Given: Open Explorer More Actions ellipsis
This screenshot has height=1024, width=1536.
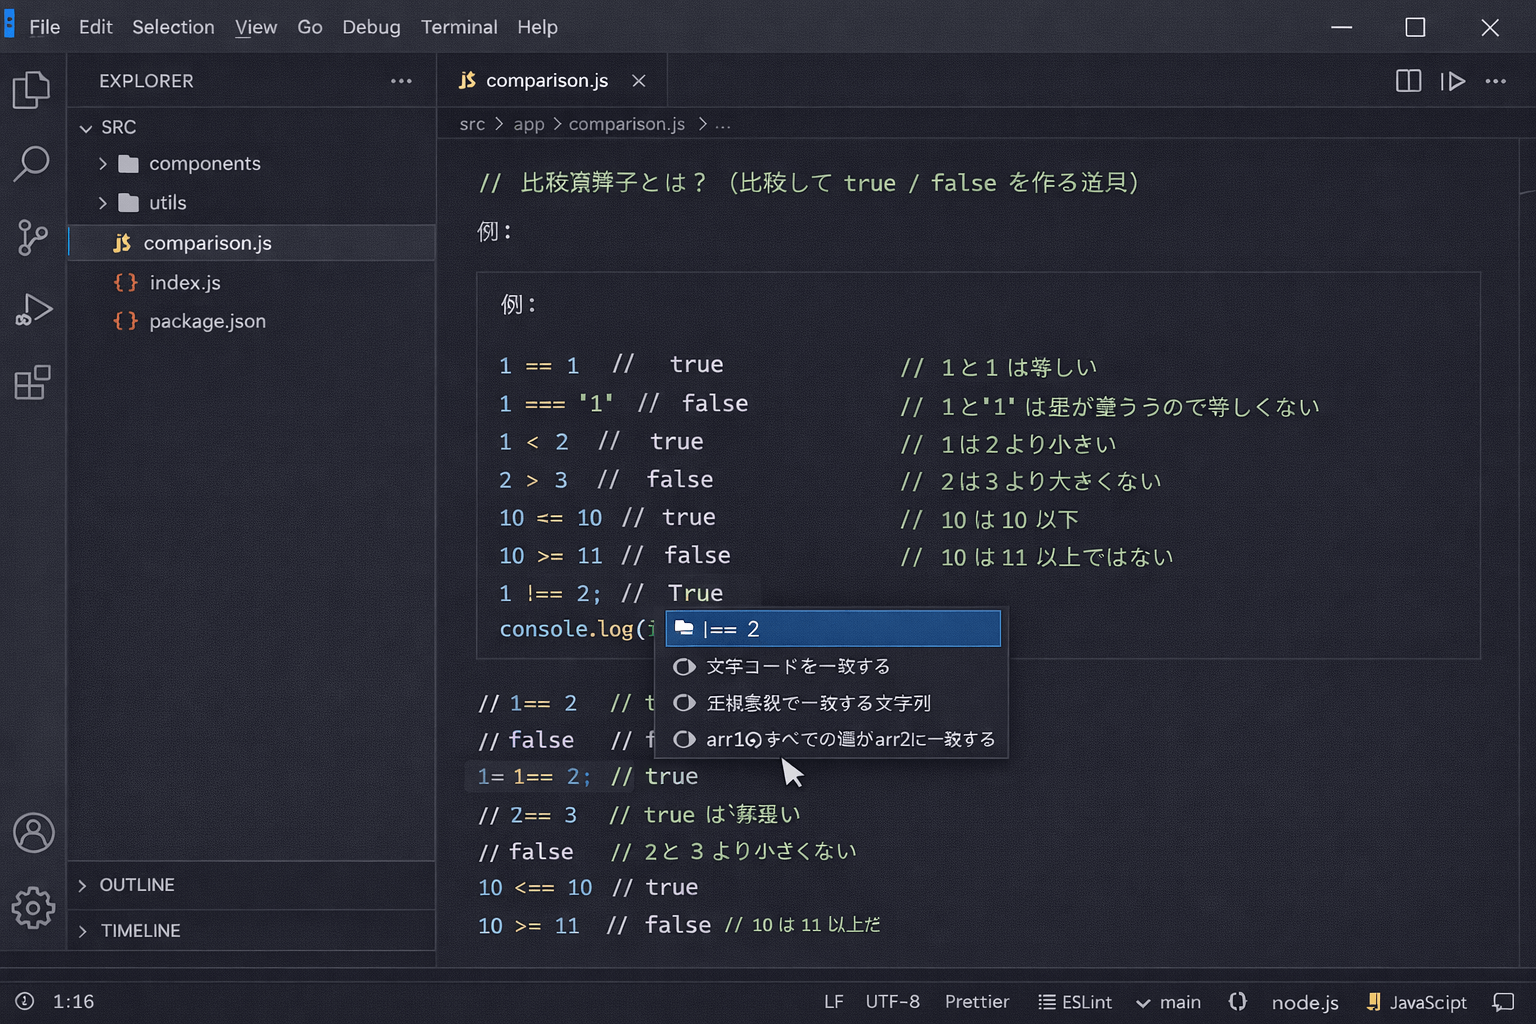Looking at the screenshot, I should 401,81.
